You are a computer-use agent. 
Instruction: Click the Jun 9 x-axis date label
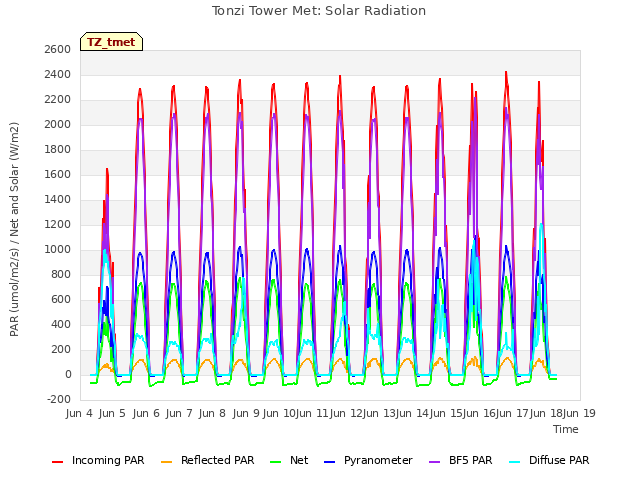pyautogui.click(x=246, y=413)
